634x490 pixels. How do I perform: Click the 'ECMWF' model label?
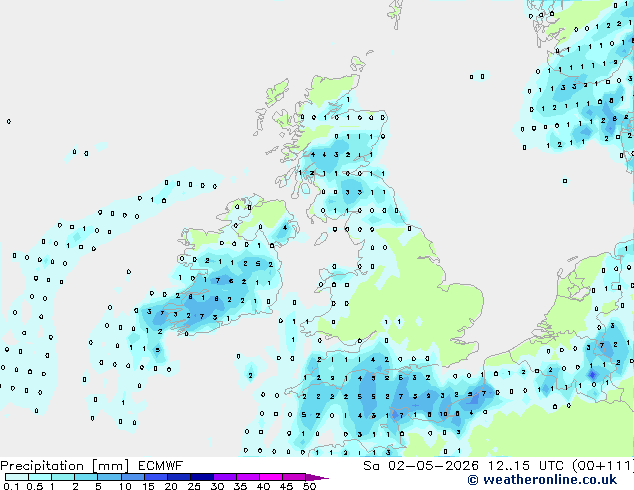(161, 466)
